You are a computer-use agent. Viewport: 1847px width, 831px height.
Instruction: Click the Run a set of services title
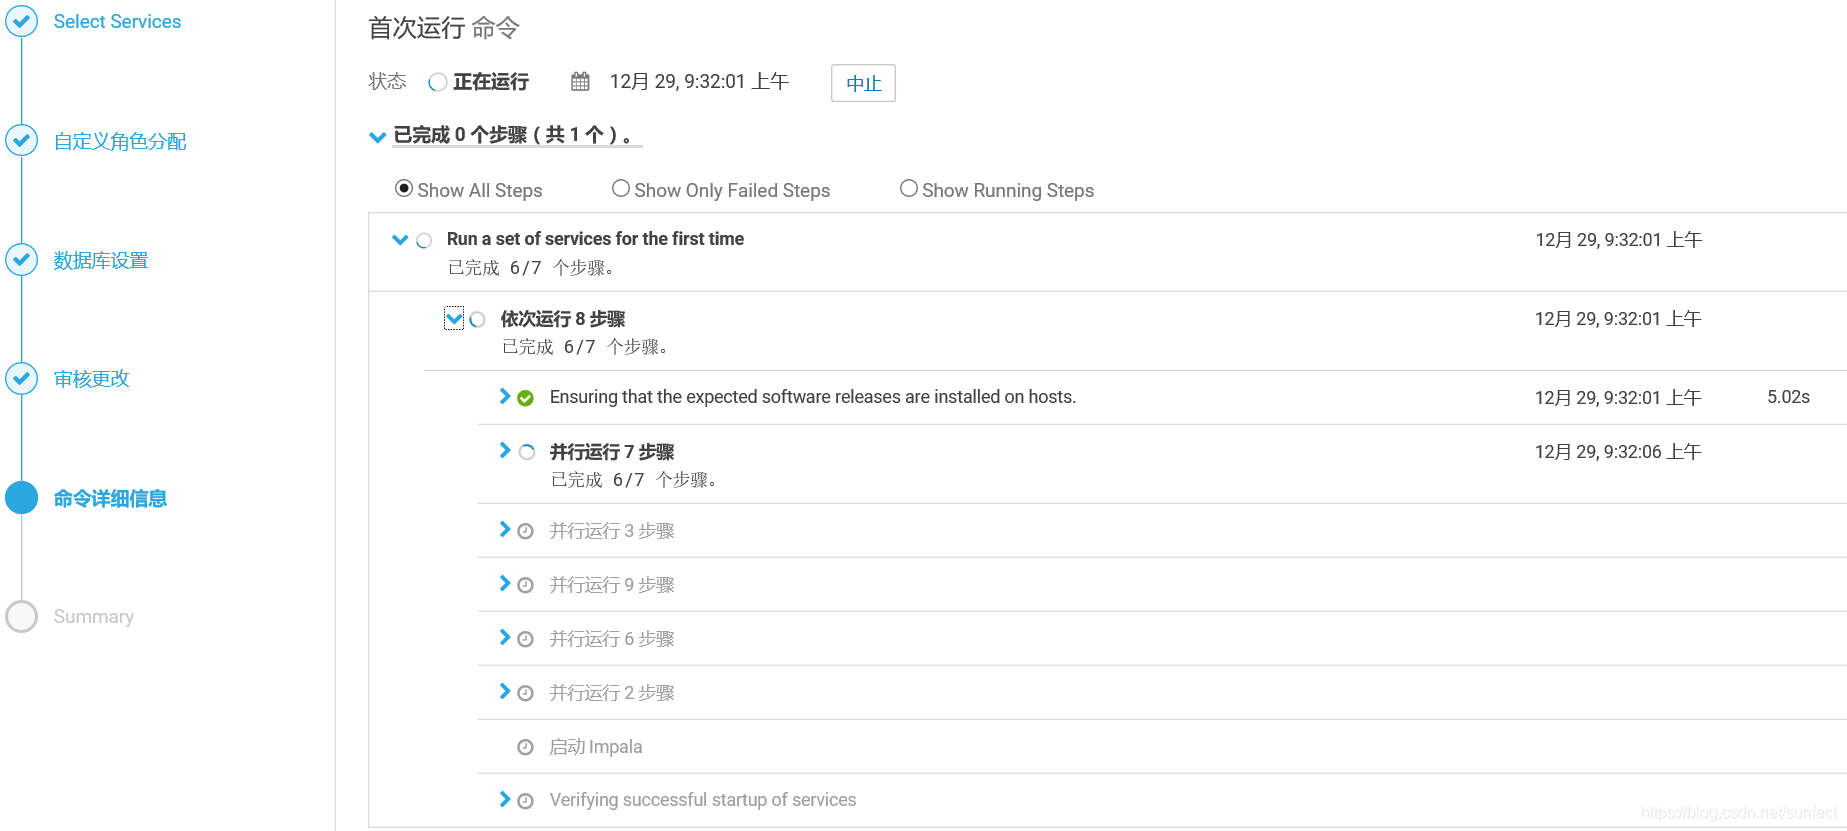(x=595, y=239)
